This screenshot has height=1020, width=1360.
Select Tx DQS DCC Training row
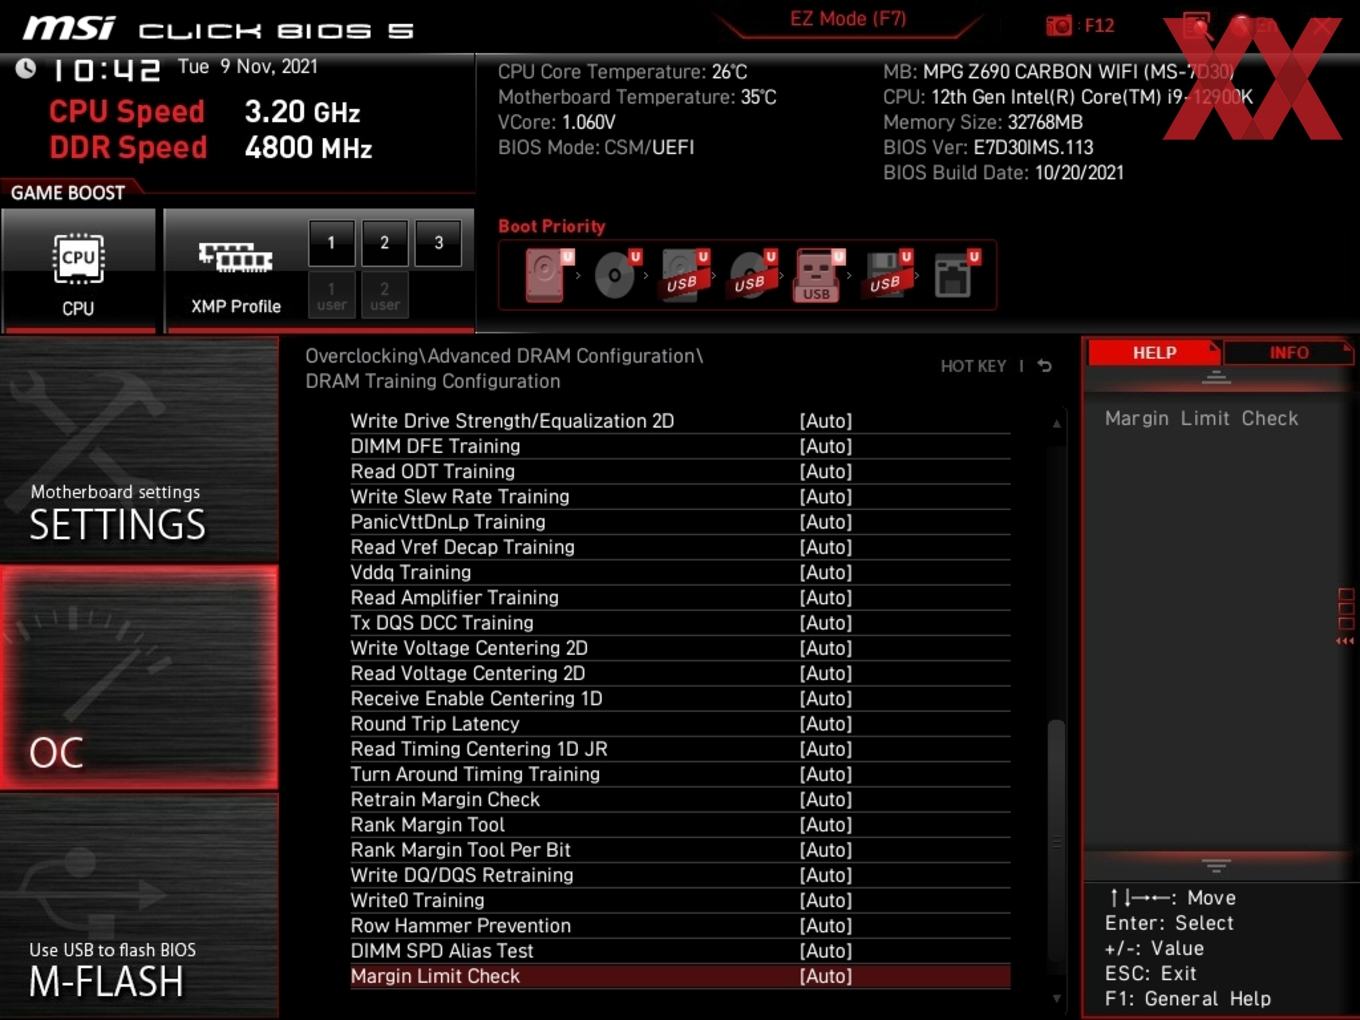(x=680, y=623)
